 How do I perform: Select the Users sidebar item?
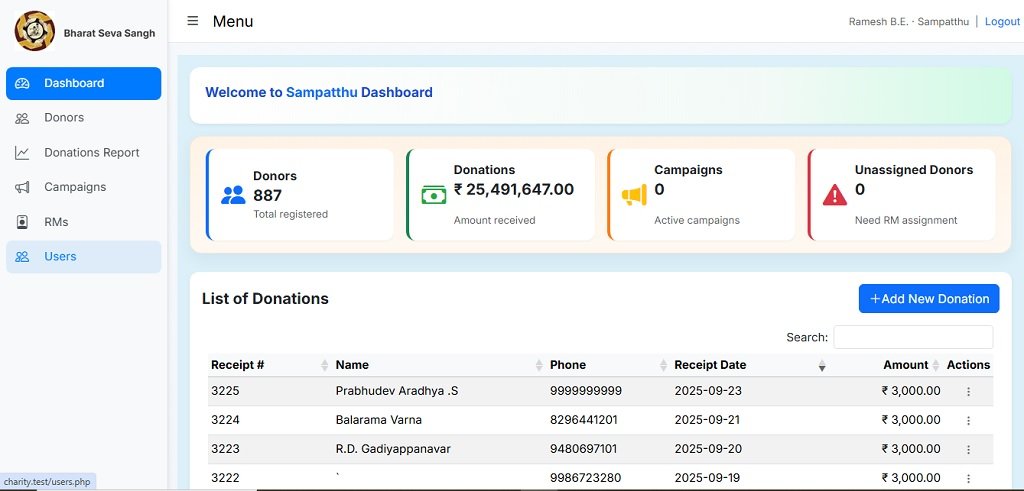[60, 257]
